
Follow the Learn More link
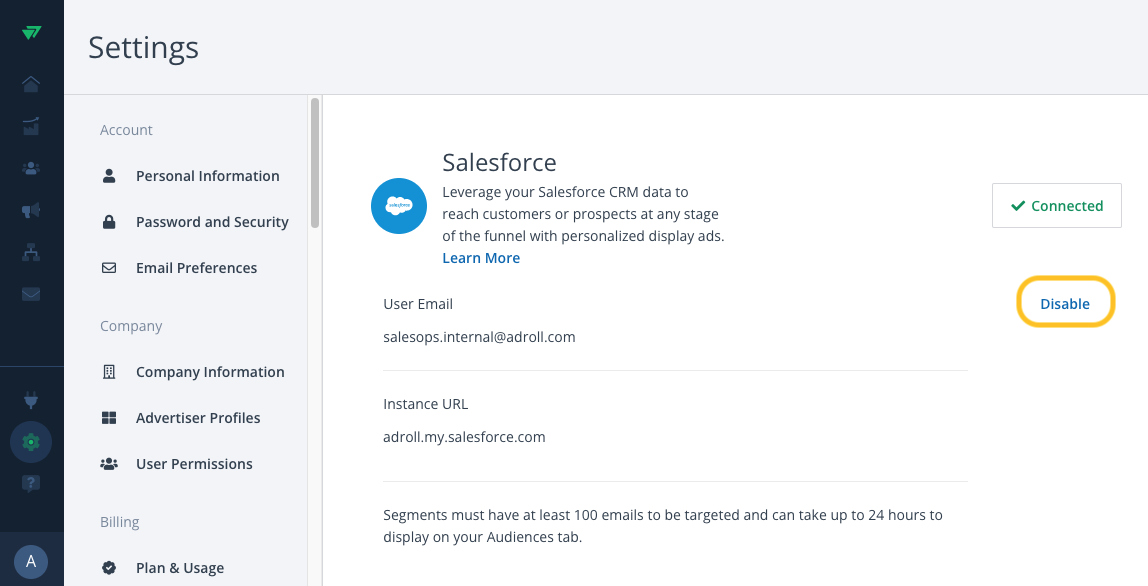tap(481, 258)
